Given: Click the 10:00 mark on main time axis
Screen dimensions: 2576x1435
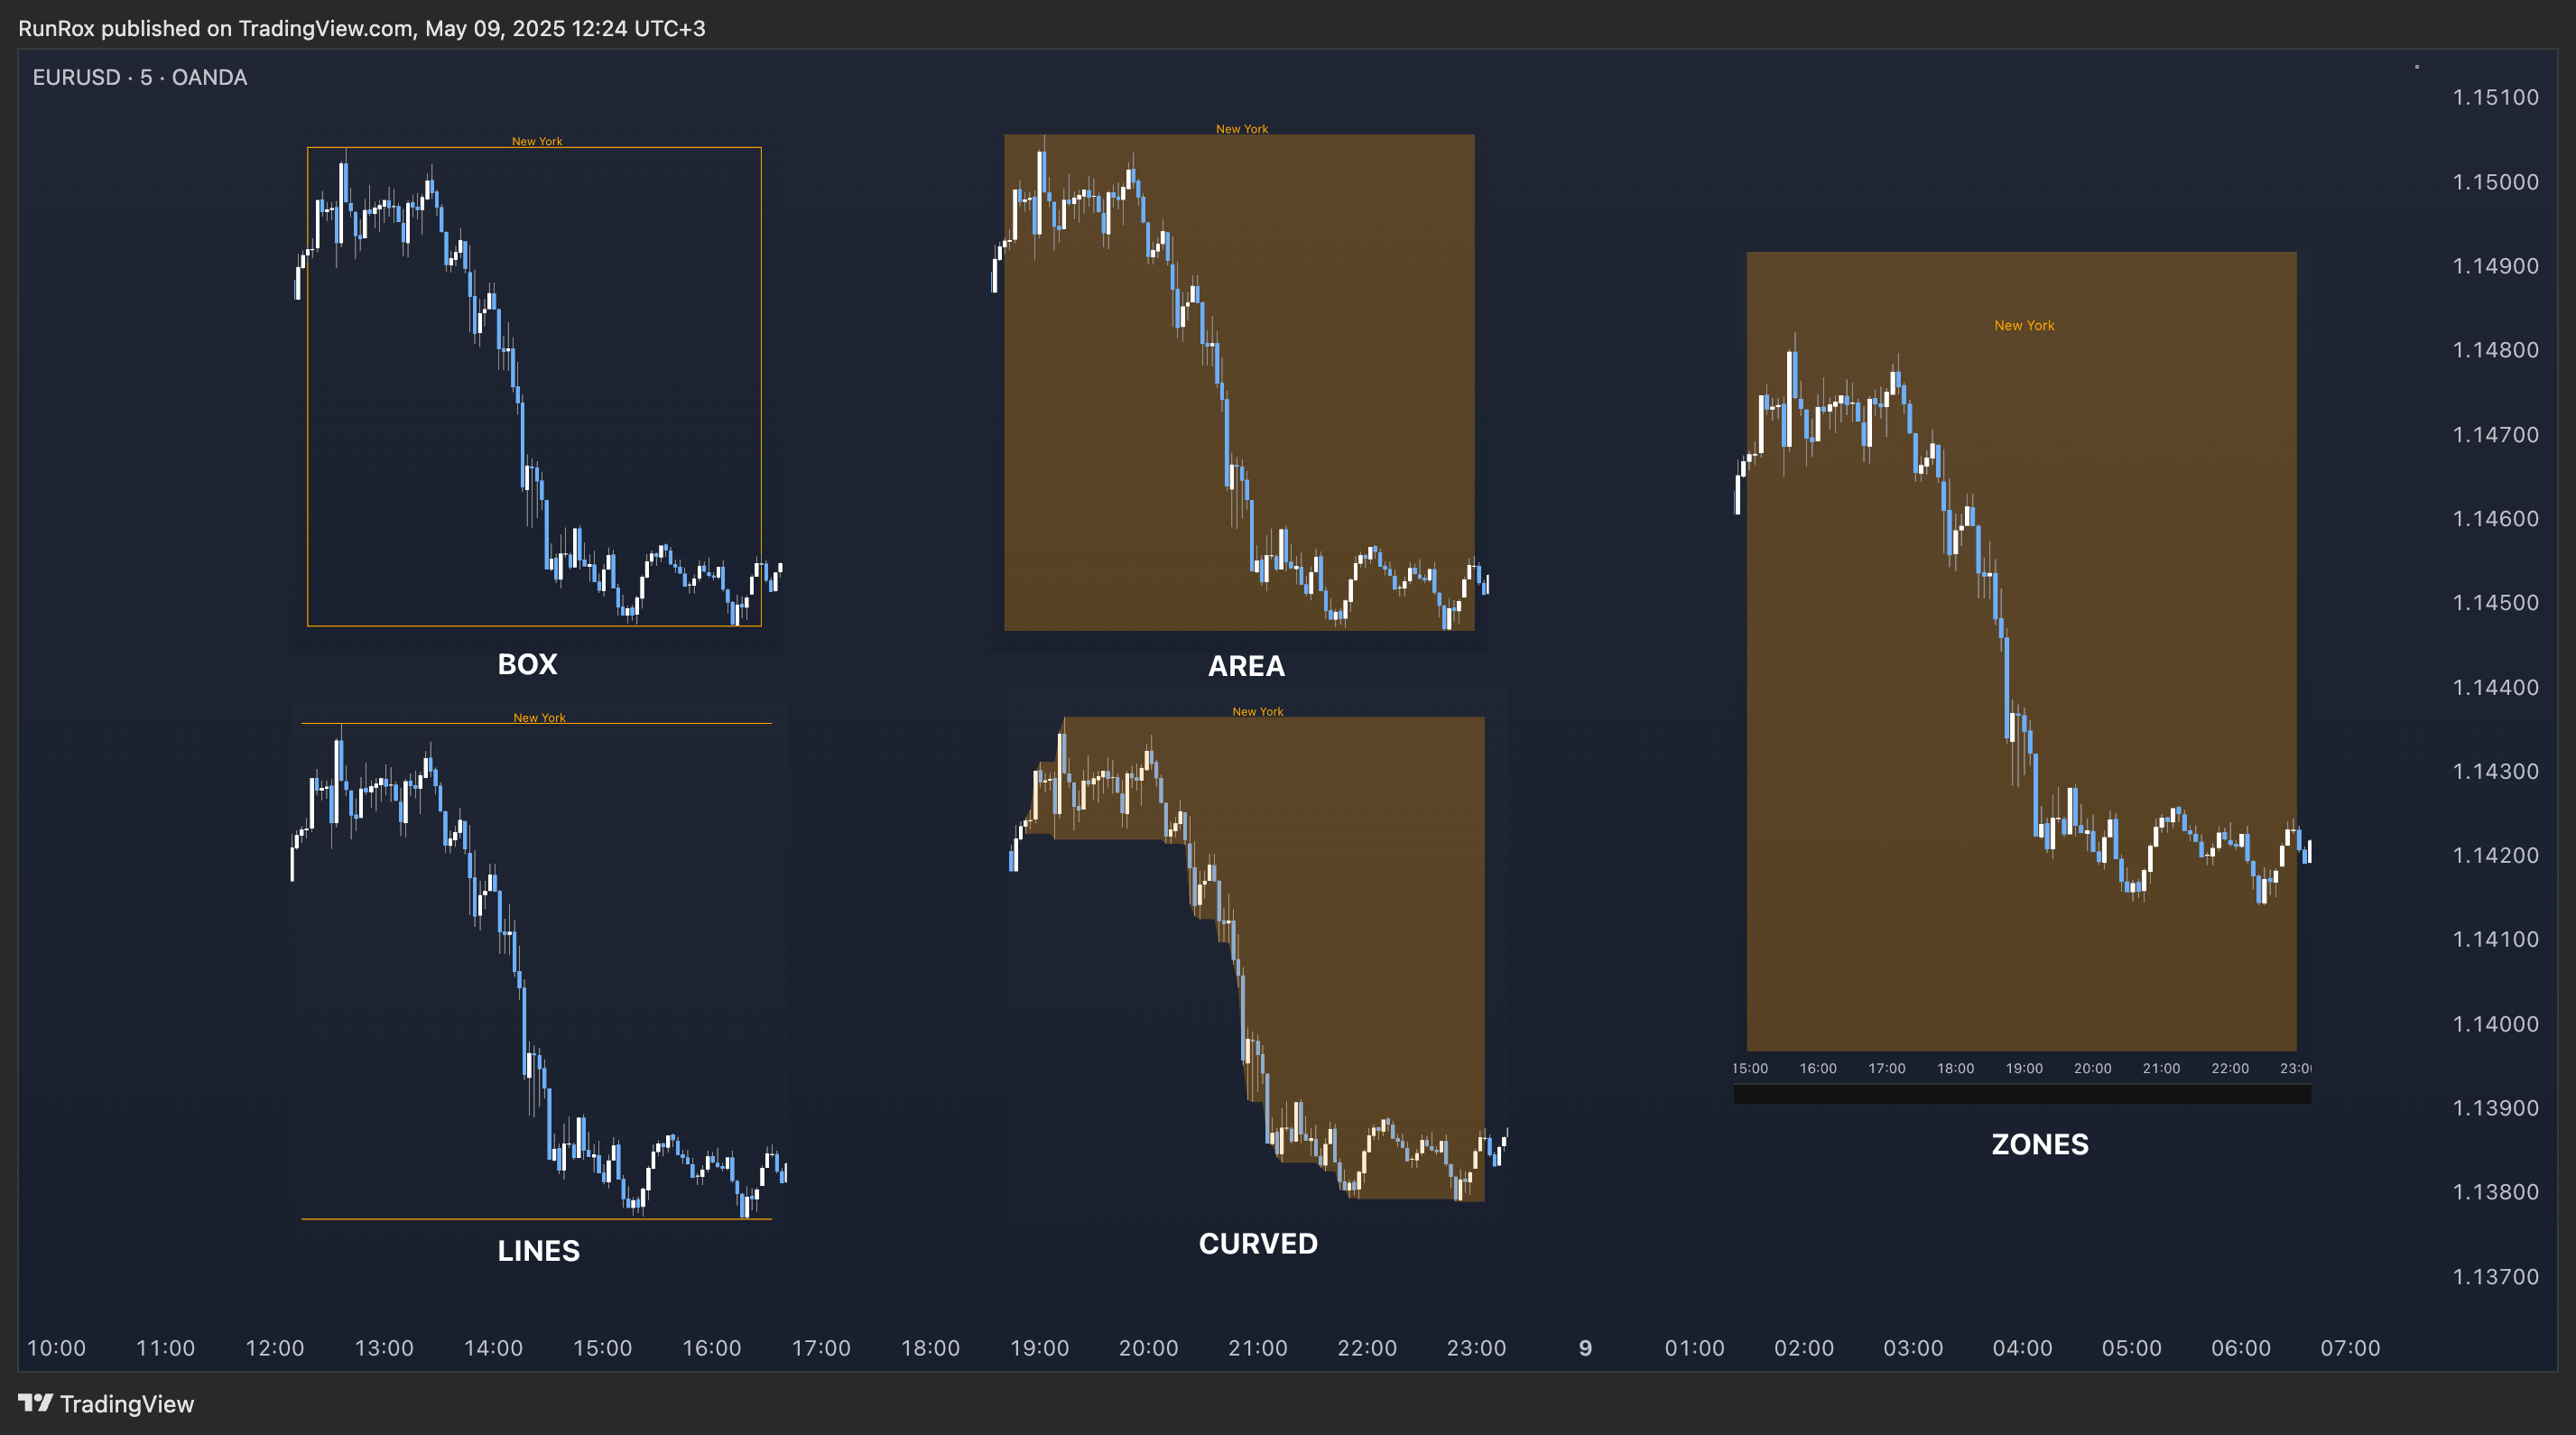Looking at the screenshot, I should coord(56,1347).
